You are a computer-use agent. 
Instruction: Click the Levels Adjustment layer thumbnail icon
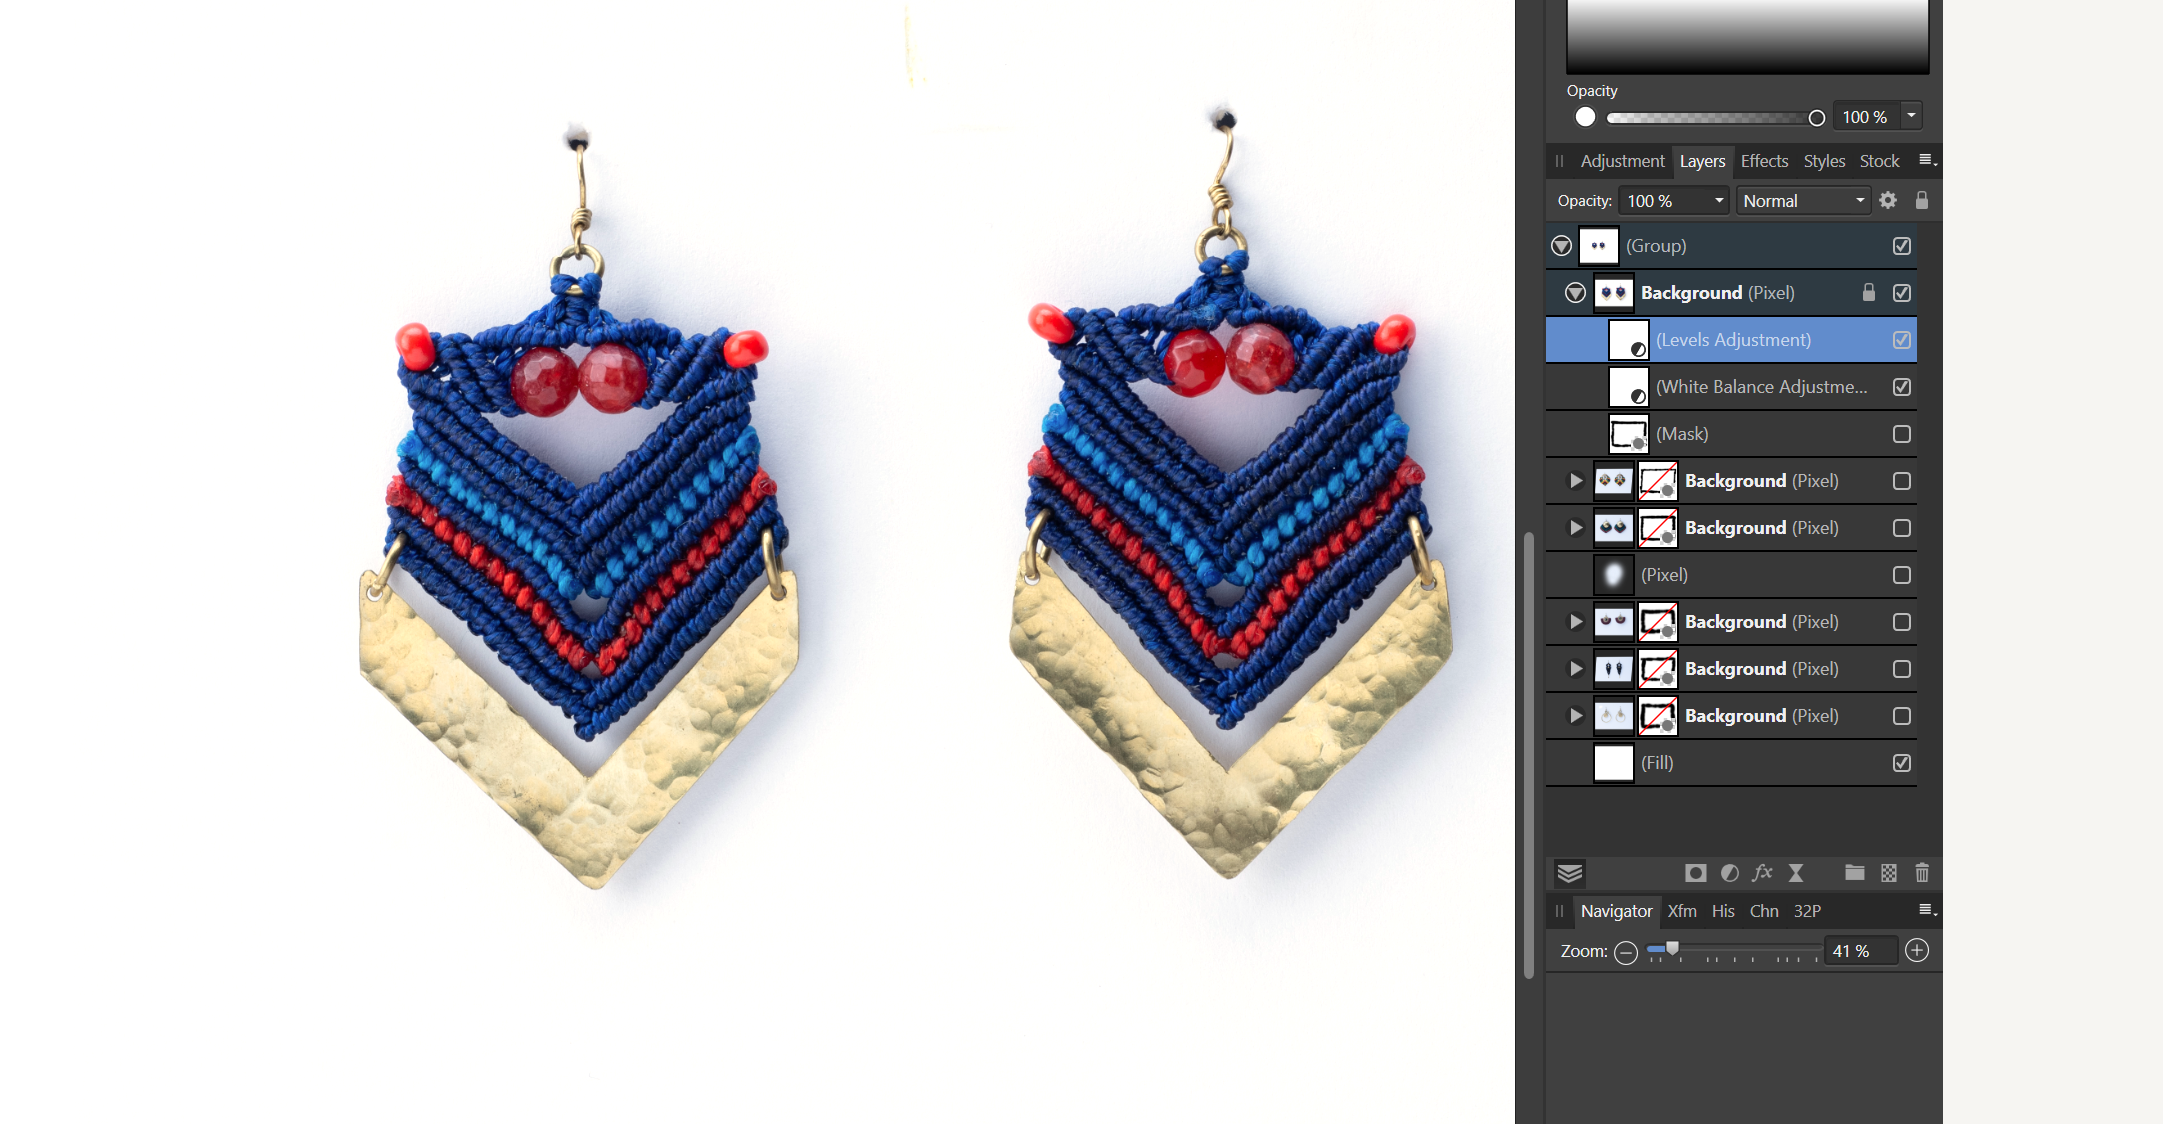1628,340
